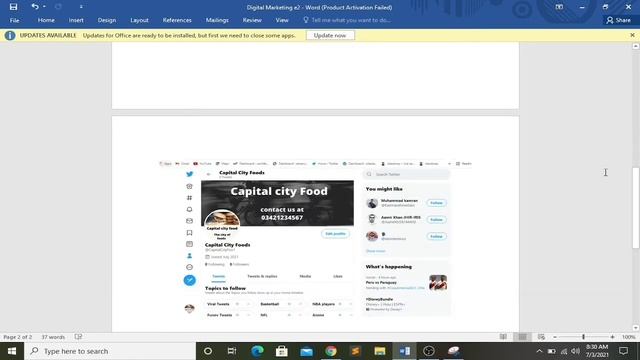Open Cortana circle icon on the taskbar
Screen dimensions: 640x360
click(x=208, y=351)
